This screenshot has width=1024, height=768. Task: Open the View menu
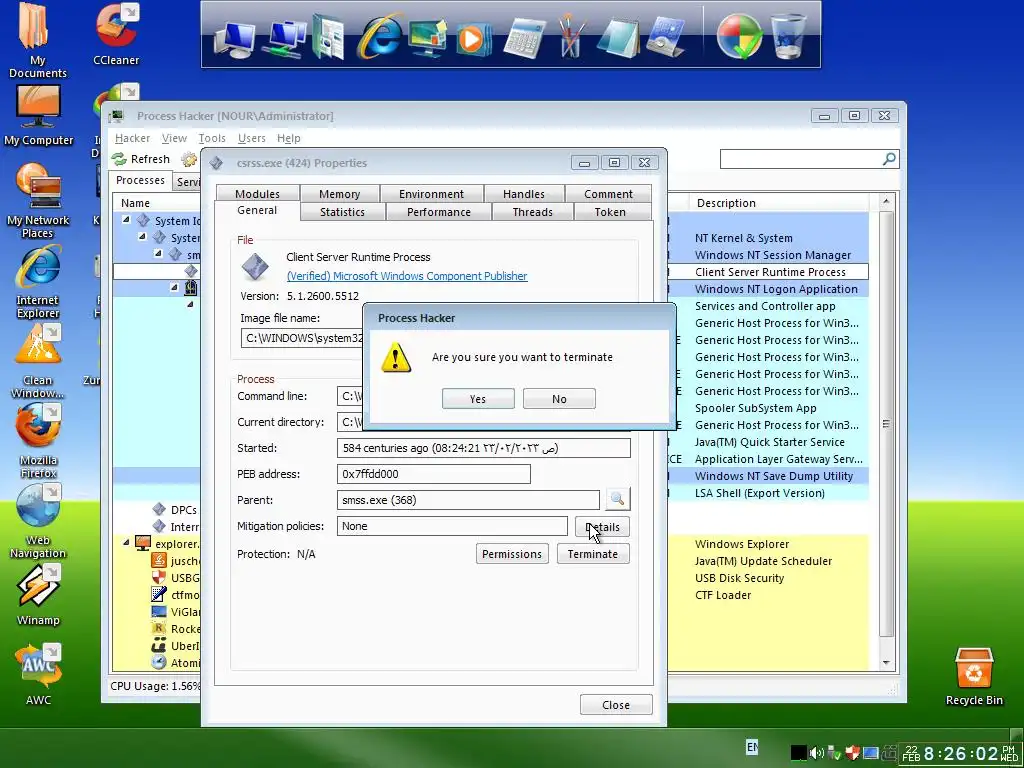point(174,138)
